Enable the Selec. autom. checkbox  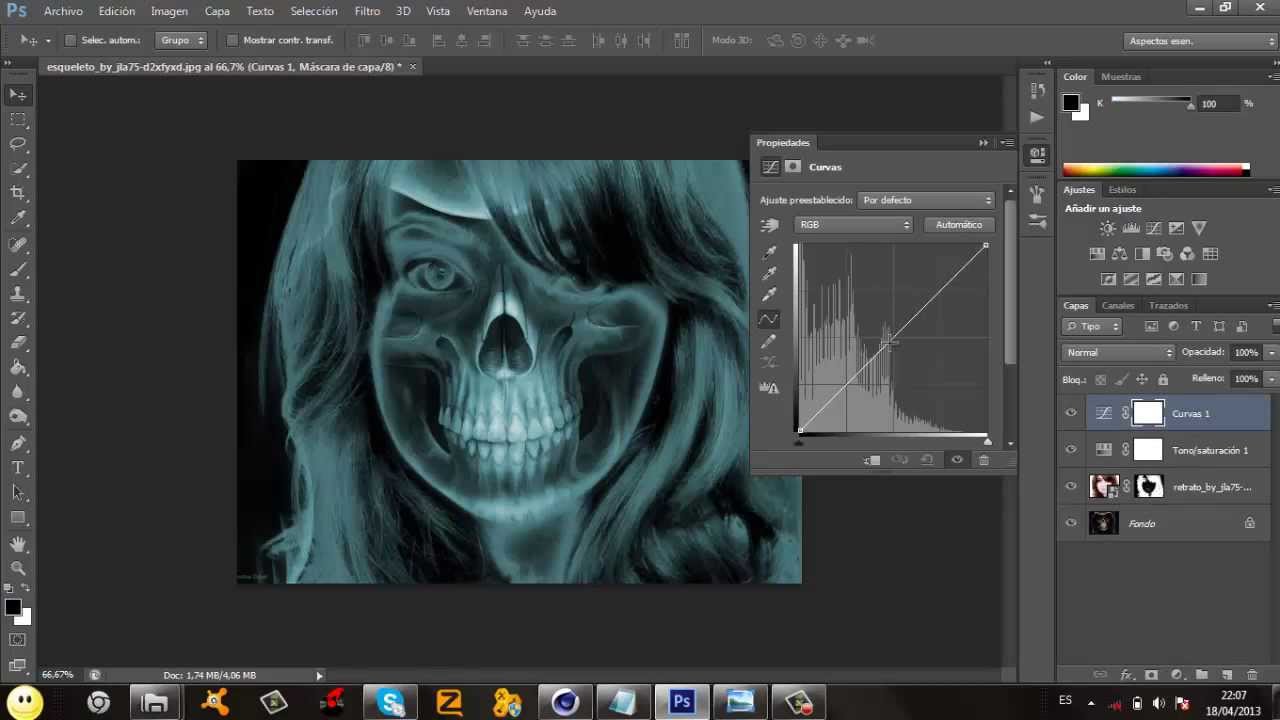pyautogui.click(x=70, y=41)
